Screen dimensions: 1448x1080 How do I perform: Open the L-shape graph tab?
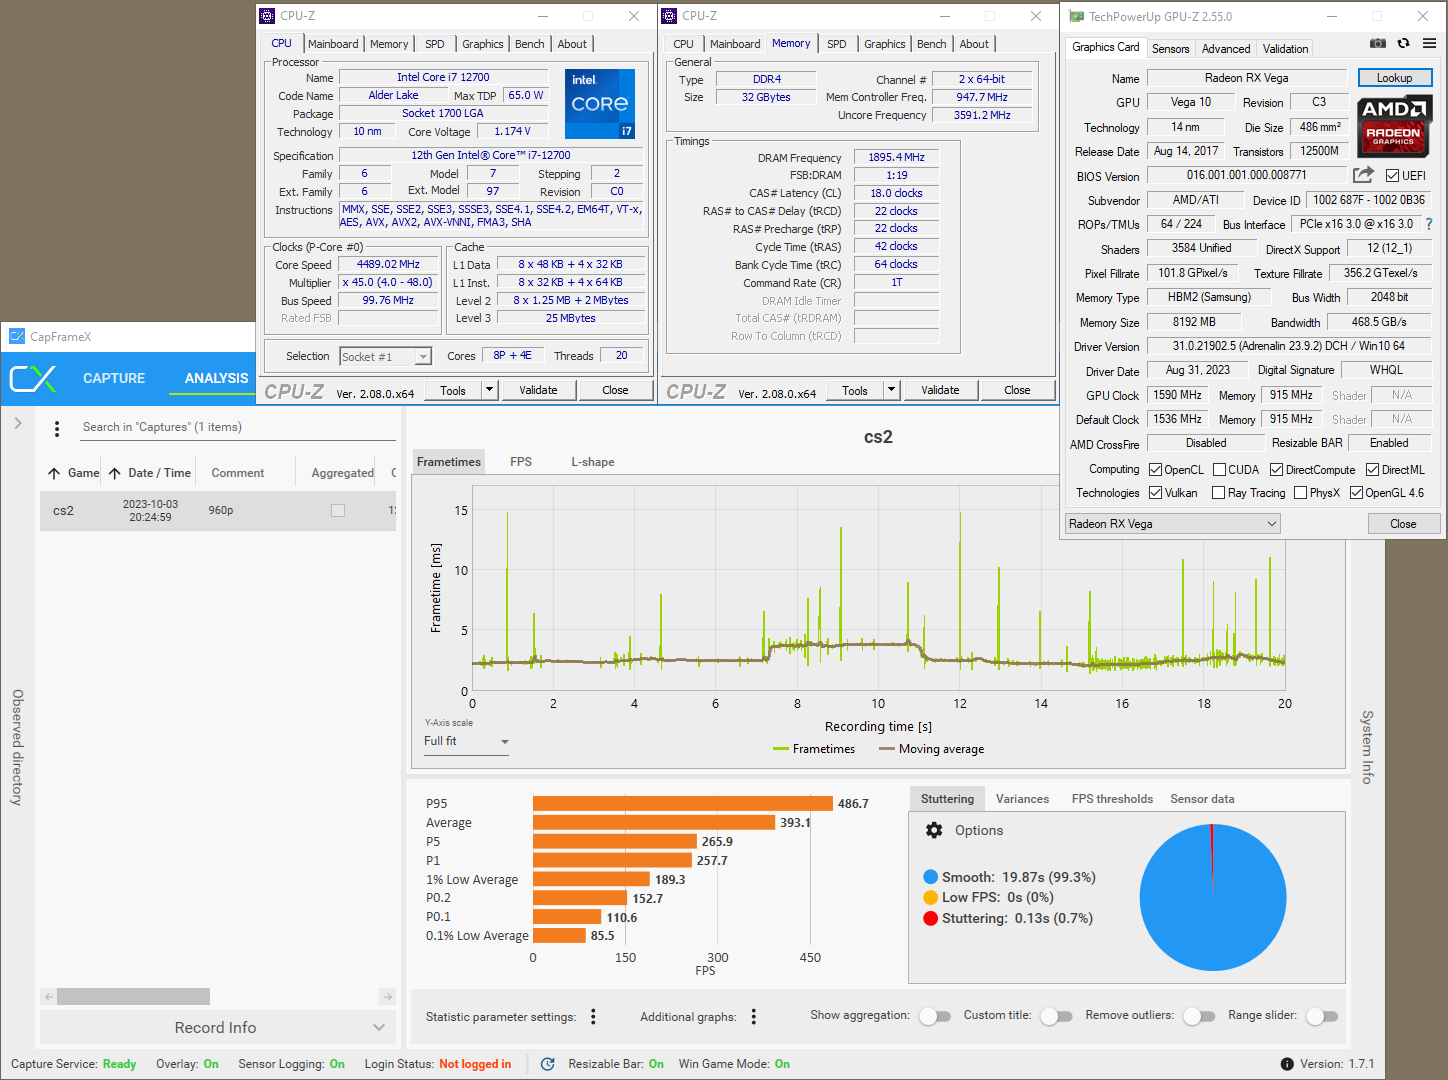pos(593,462)
